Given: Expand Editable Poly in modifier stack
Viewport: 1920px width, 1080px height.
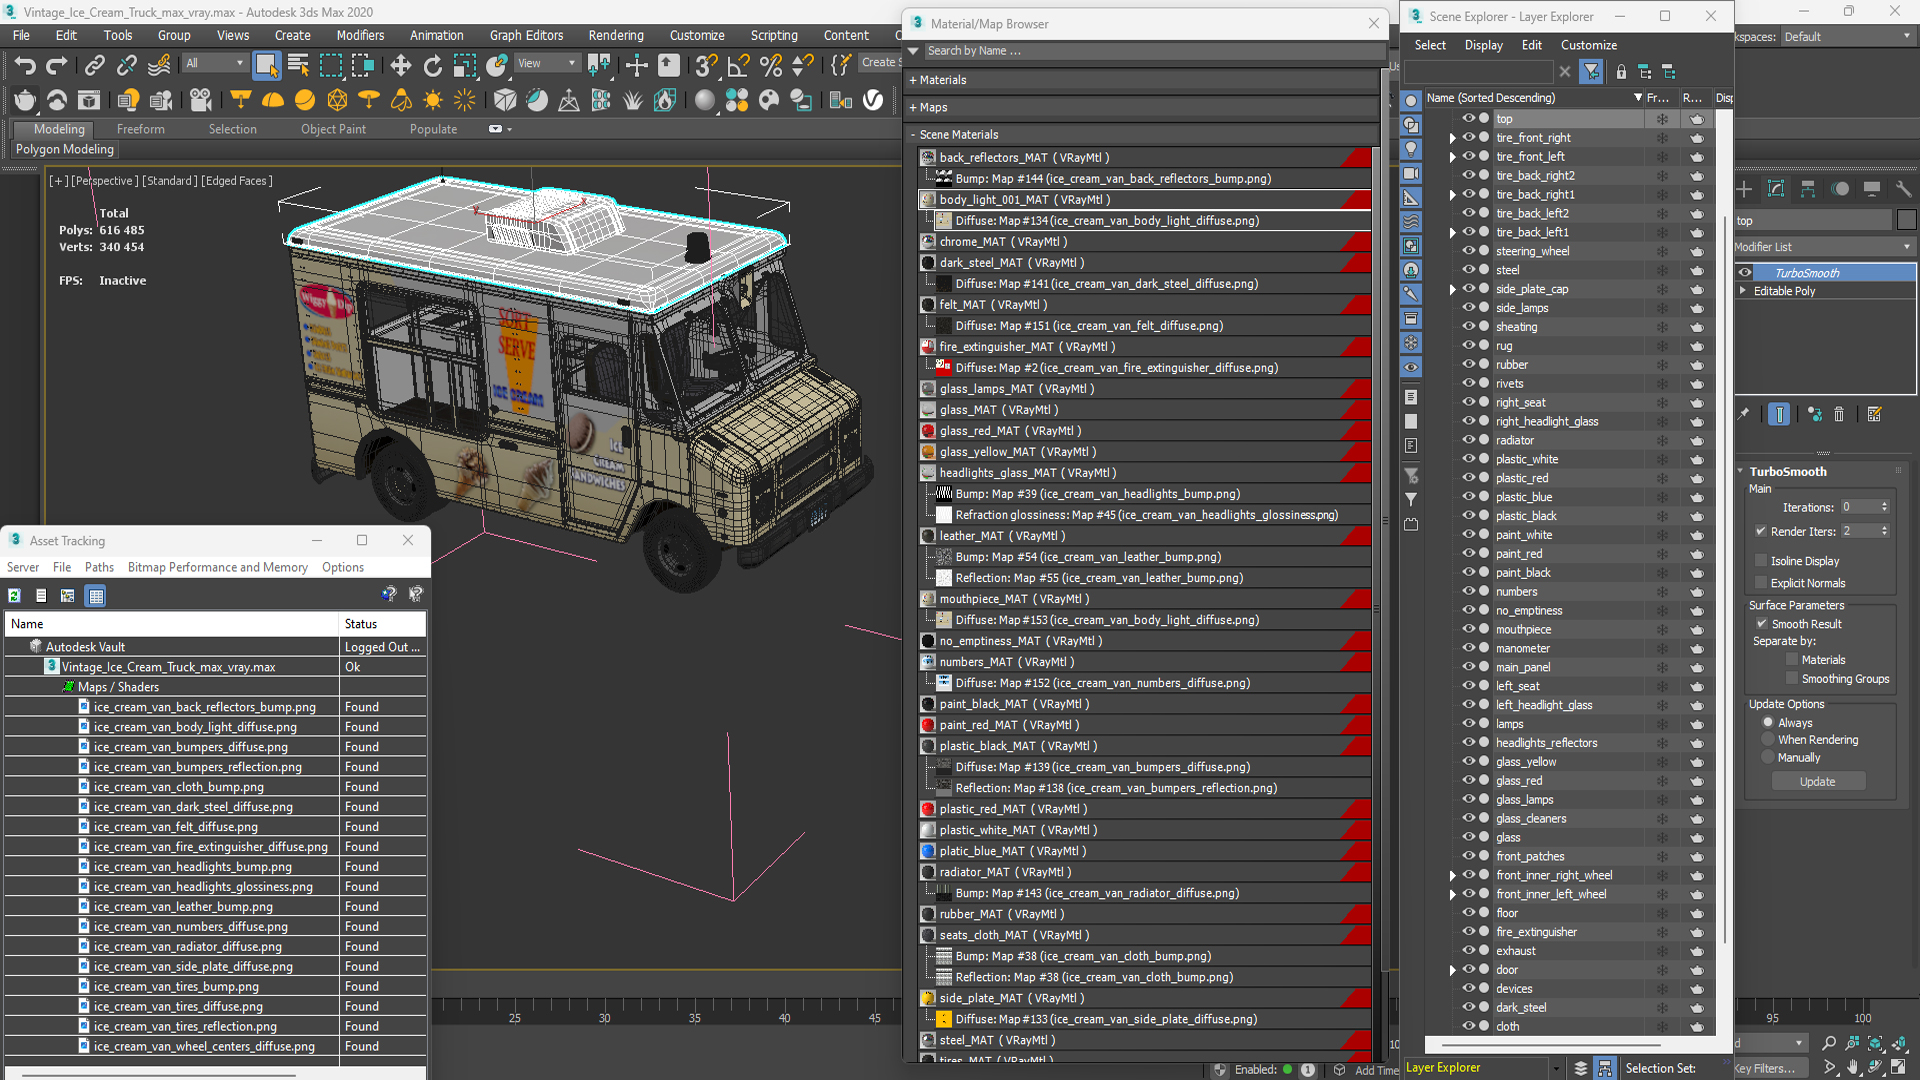Looking at the screenshot, I should (x=1743, y=291).
